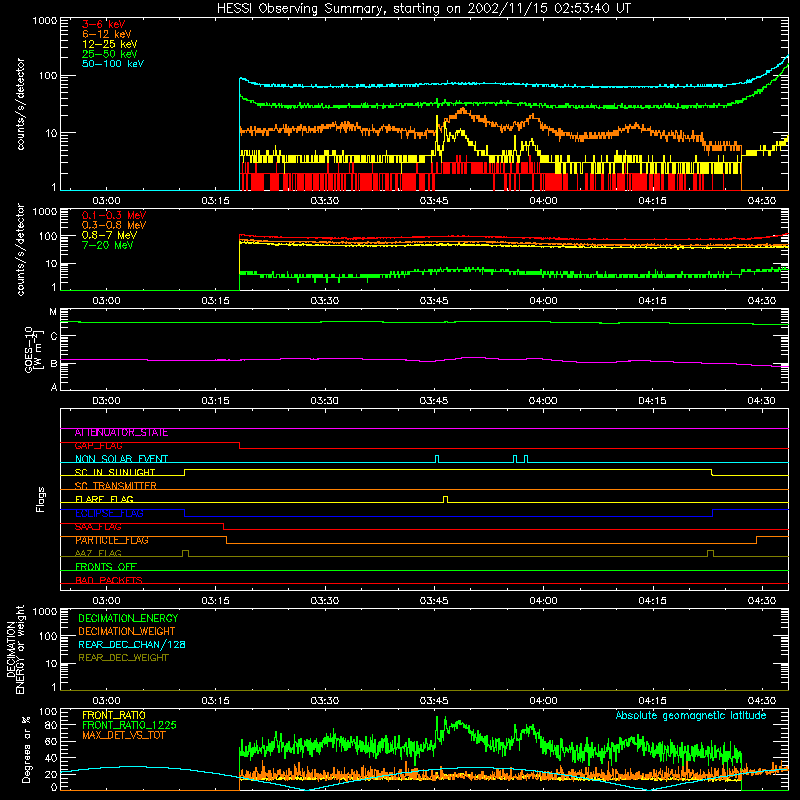Screen dimensions: 800x800
Task: Click the 0.3-0.8 MeV legend label
Action: coord(114,225)
